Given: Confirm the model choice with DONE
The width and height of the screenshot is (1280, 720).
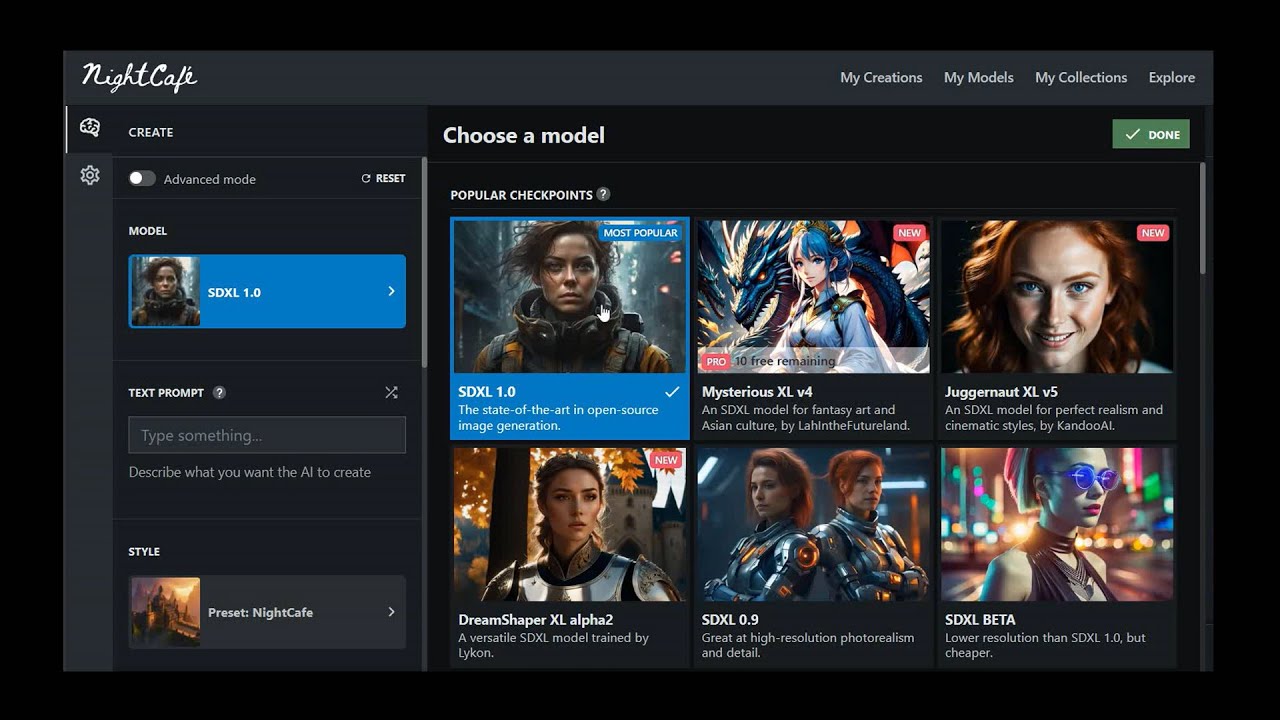Looking at the screenshot, I should (x=1151, y=134).
